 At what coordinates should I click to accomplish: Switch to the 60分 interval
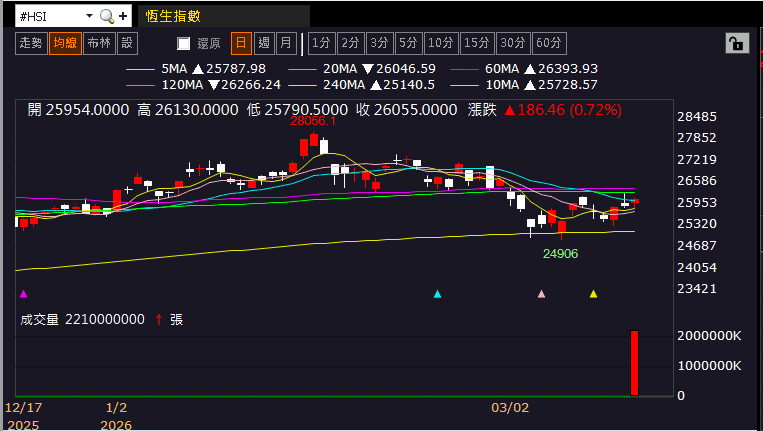(549, 43)
